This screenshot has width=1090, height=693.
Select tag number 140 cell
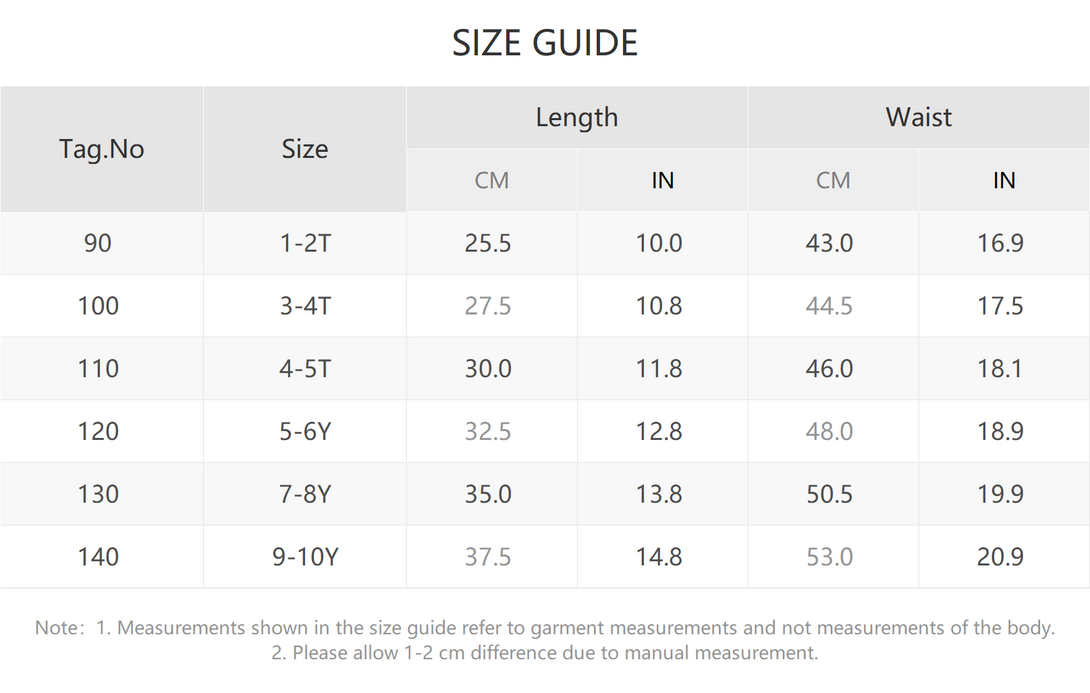pos(101,557)
